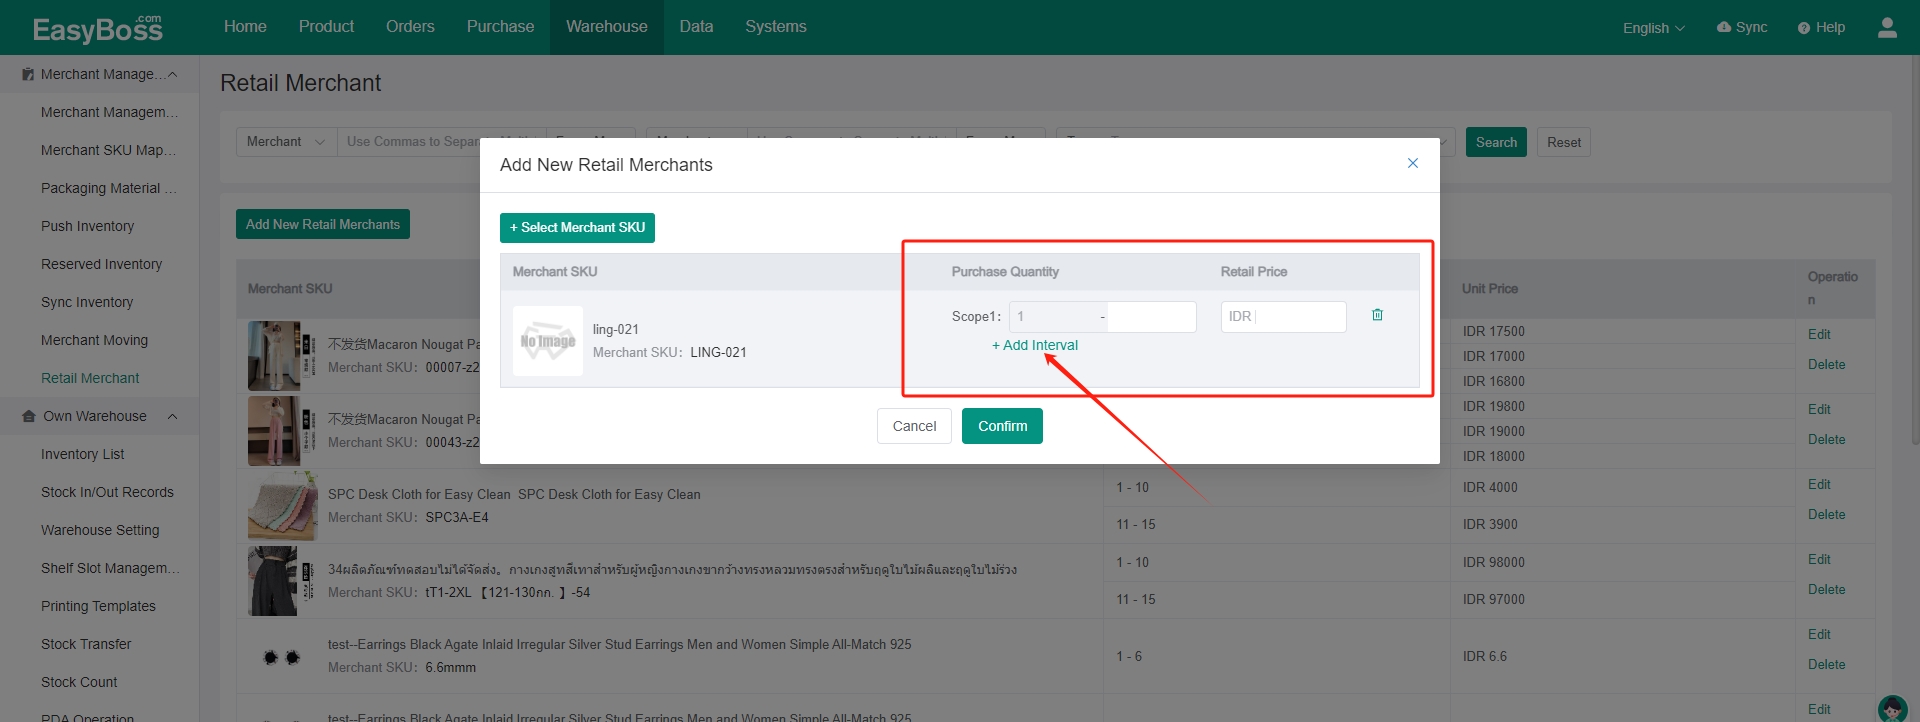1920x722 pixels.
Task: Open Merchant Moving sidebar item
Action: click(x=94, y=340)
